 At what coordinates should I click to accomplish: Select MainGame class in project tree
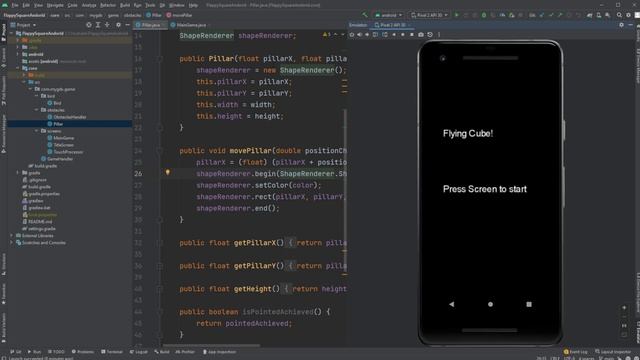point(61,138)
